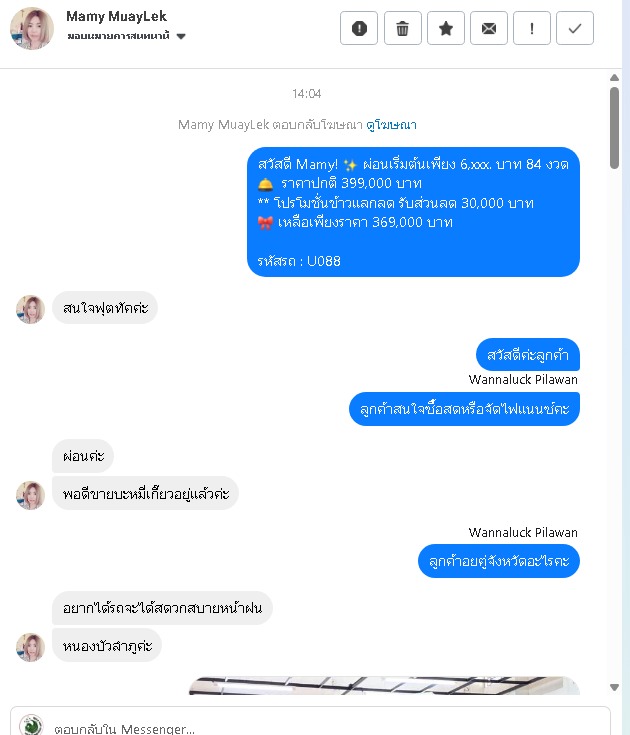
Task: Open the partially visible image attachment
Action: (x=384, y=685)
